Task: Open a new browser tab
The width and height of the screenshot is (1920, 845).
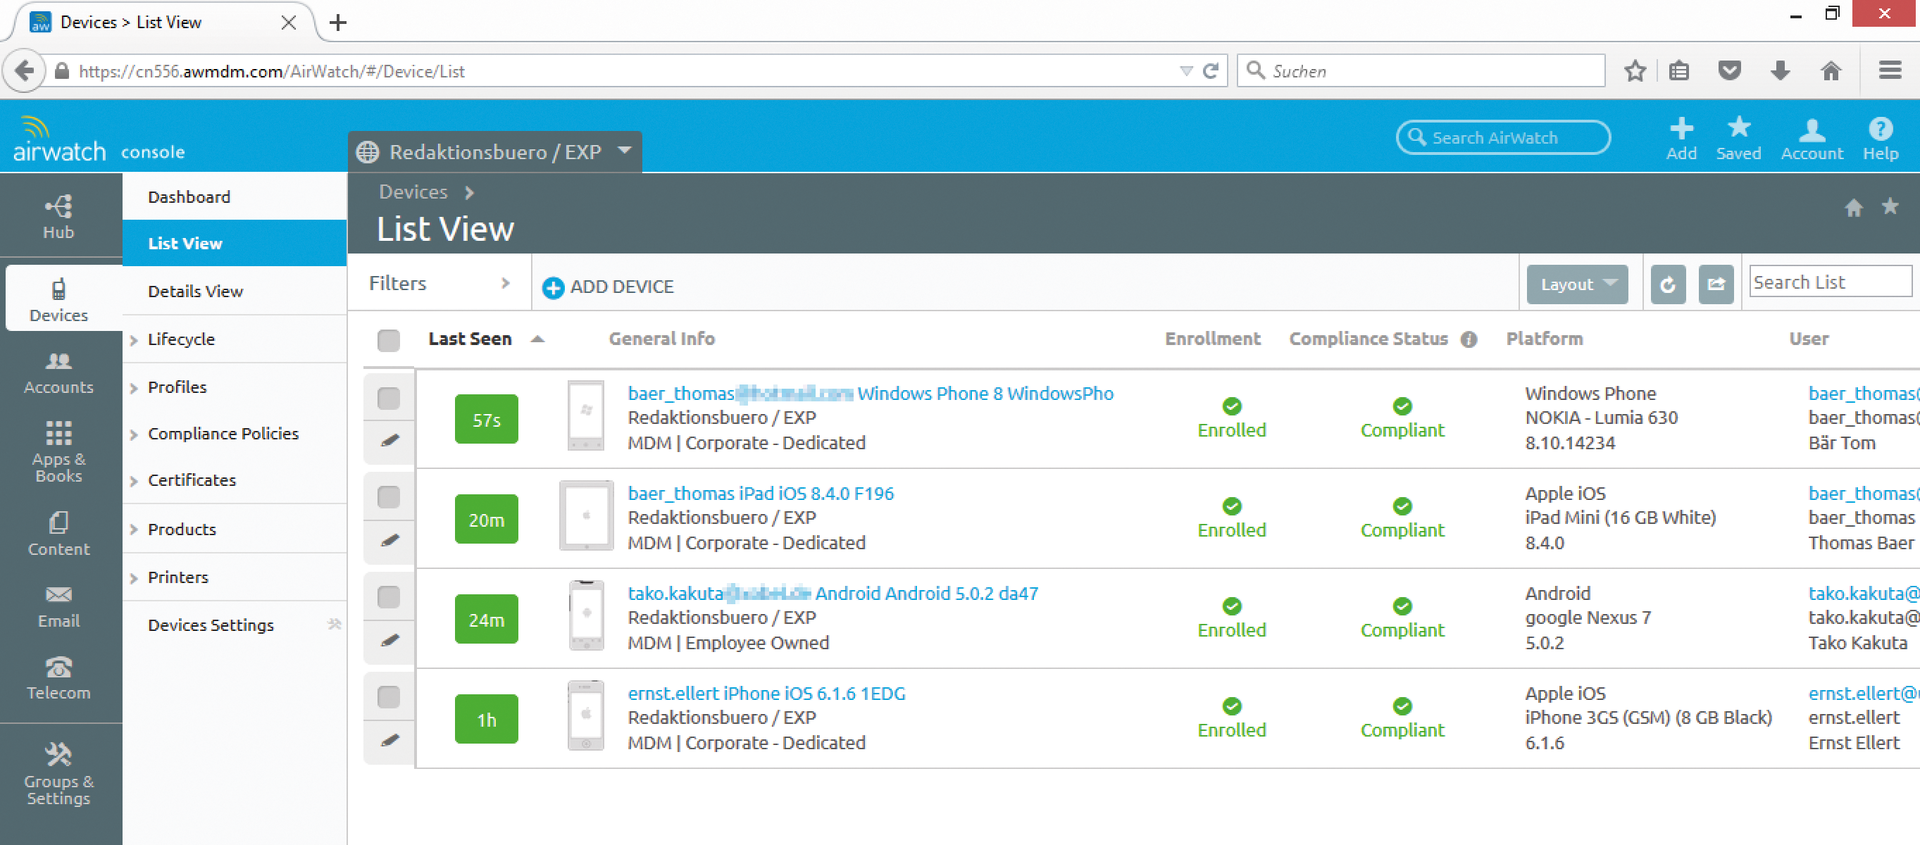Action: 338,22
